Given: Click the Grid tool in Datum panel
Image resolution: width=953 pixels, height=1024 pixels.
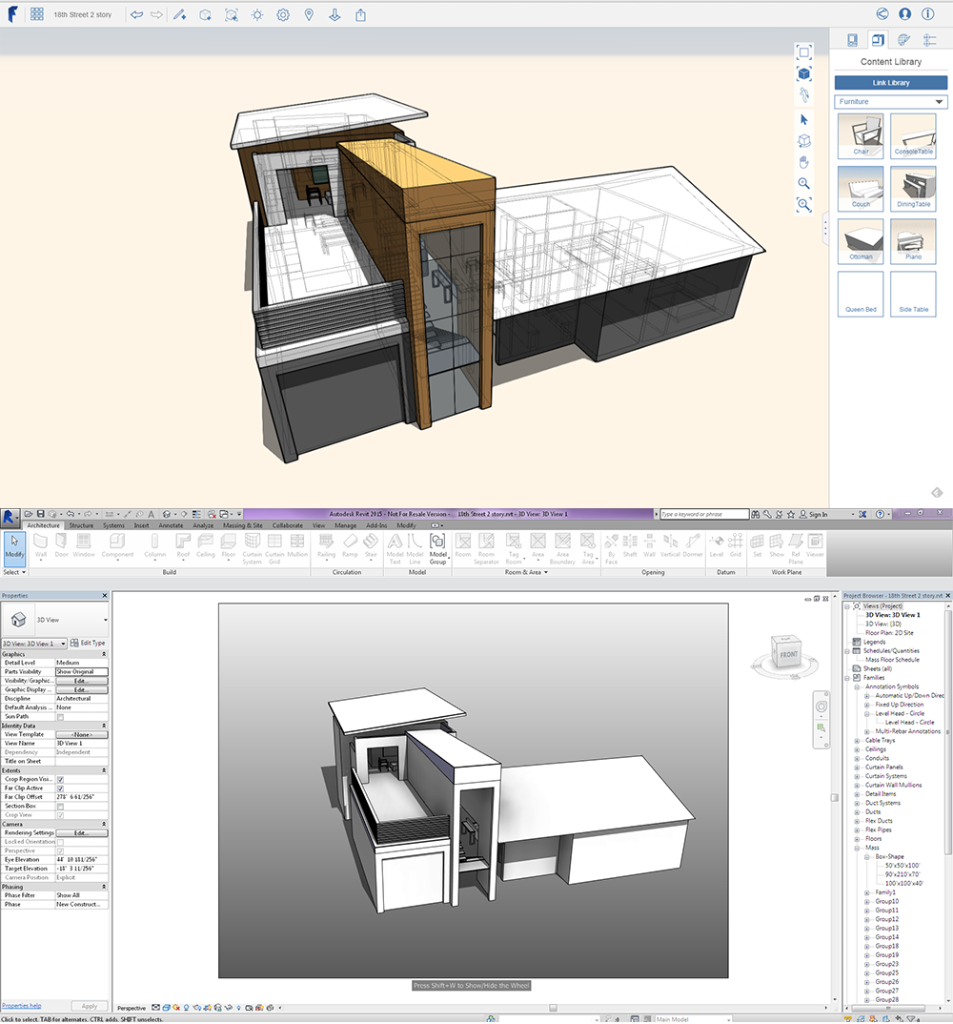Looking at the screenshot, I should pyautogui.click(x=735, y=546).
